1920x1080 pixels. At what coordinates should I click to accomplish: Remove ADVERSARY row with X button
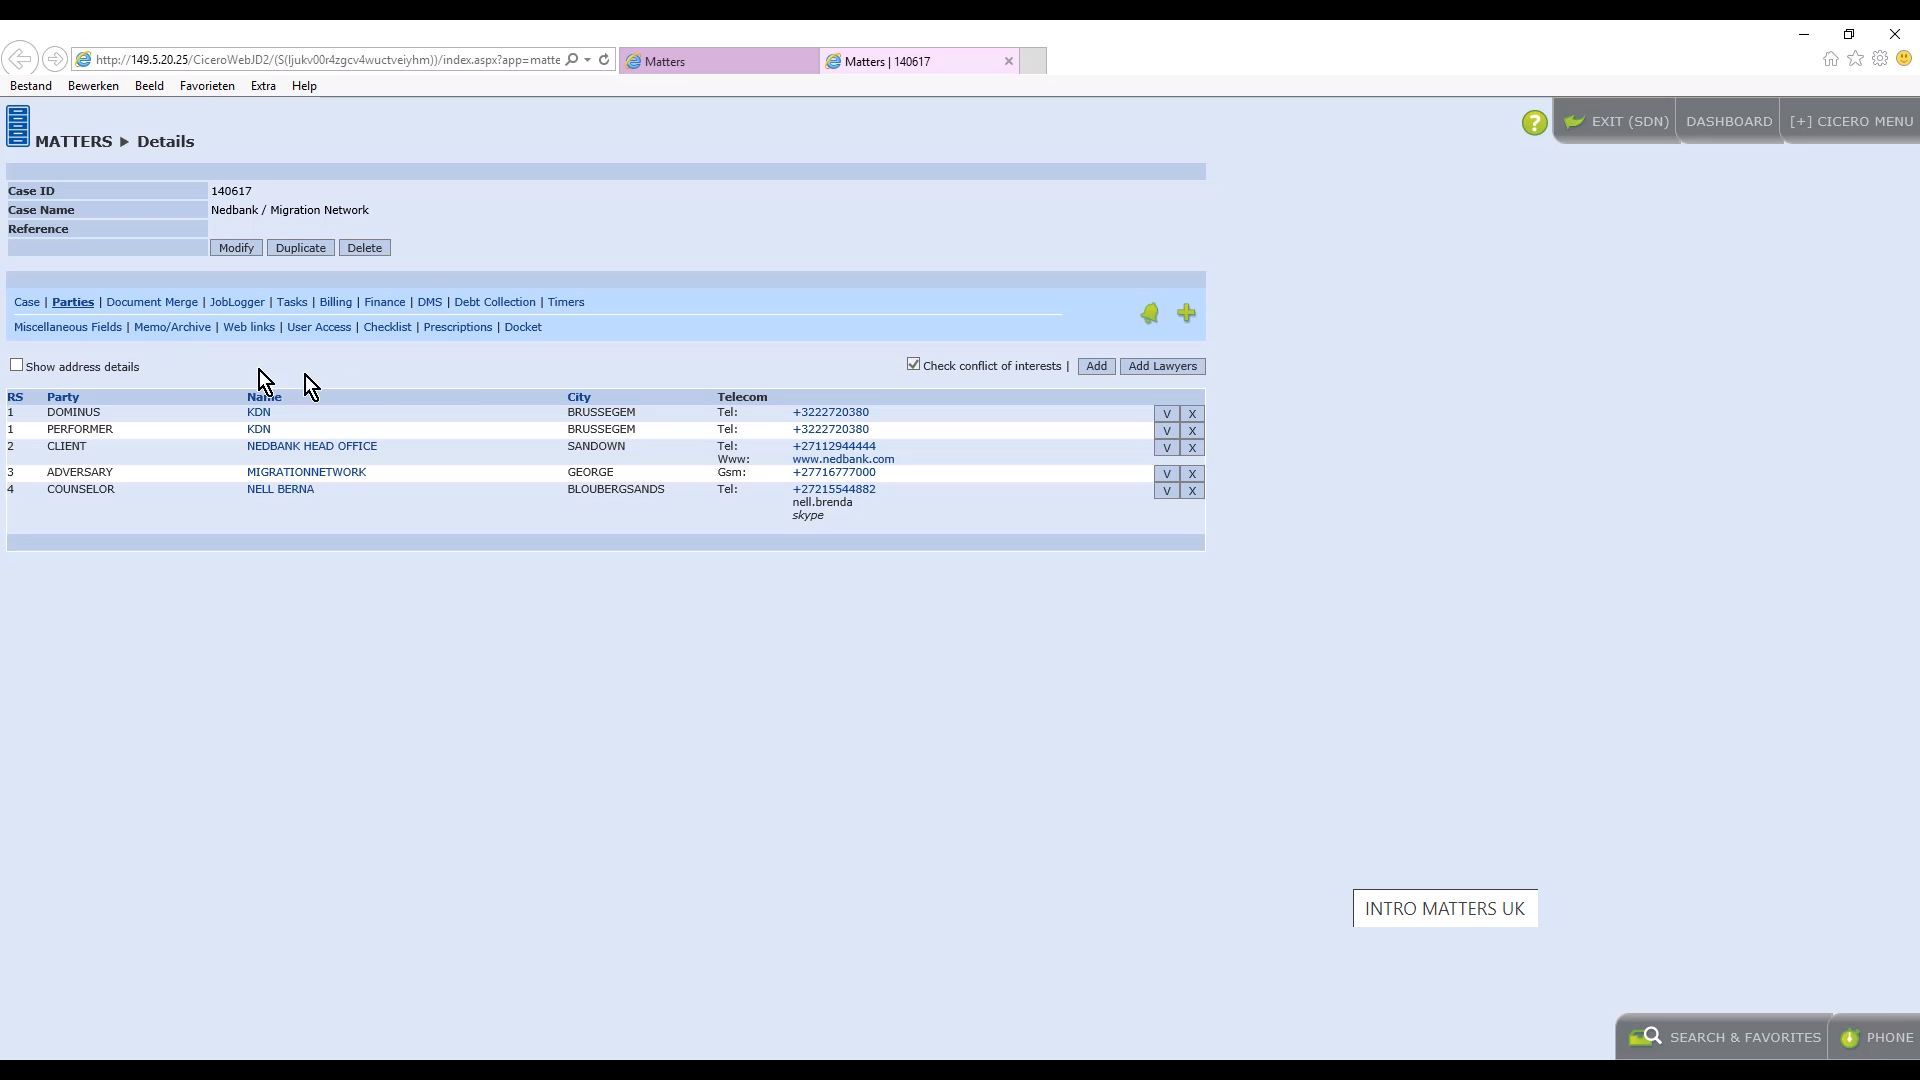1192,474
